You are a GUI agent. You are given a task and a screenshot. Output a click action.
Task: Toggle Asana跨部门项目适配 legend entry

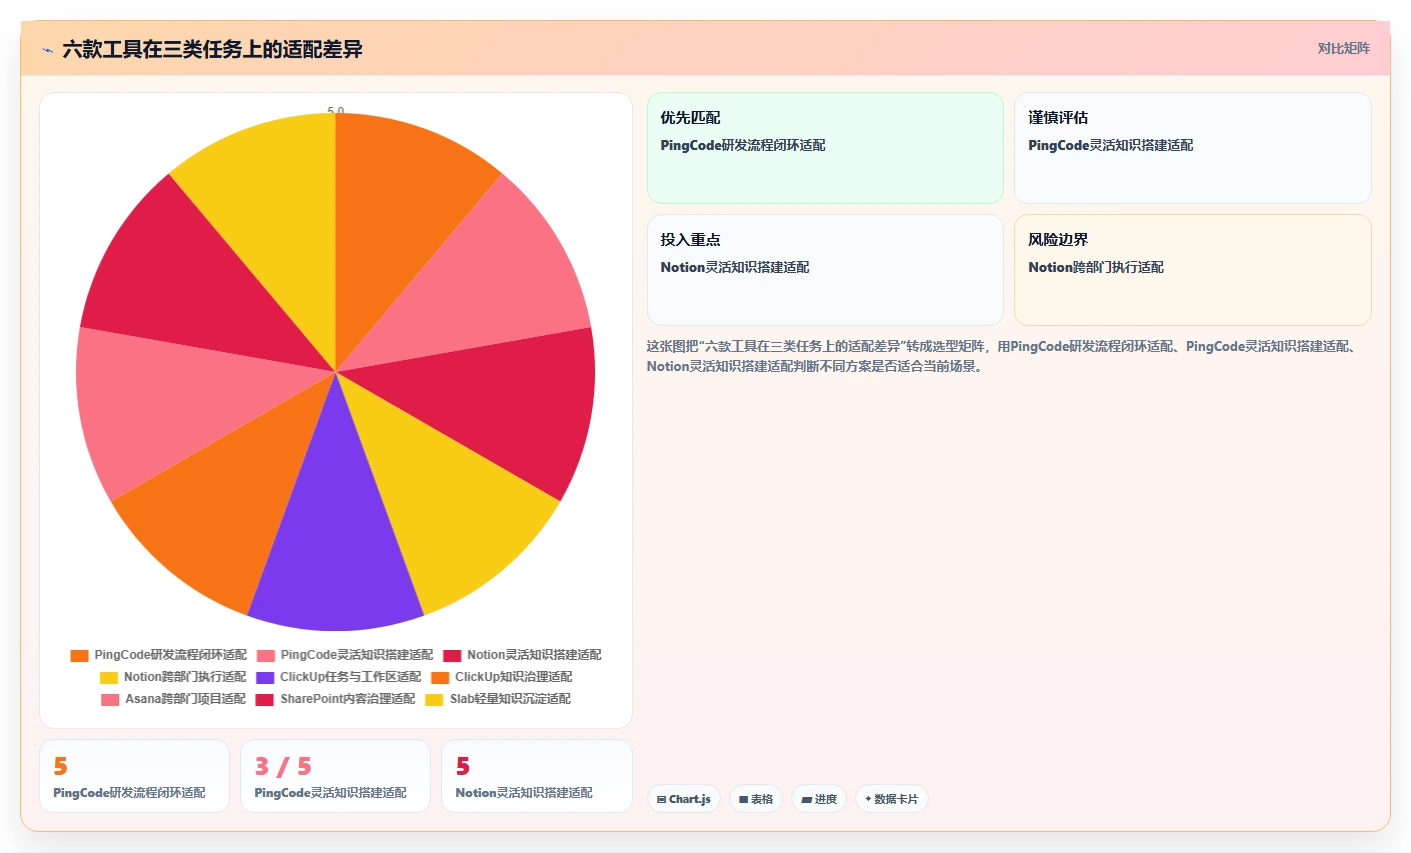click(173, 699)
